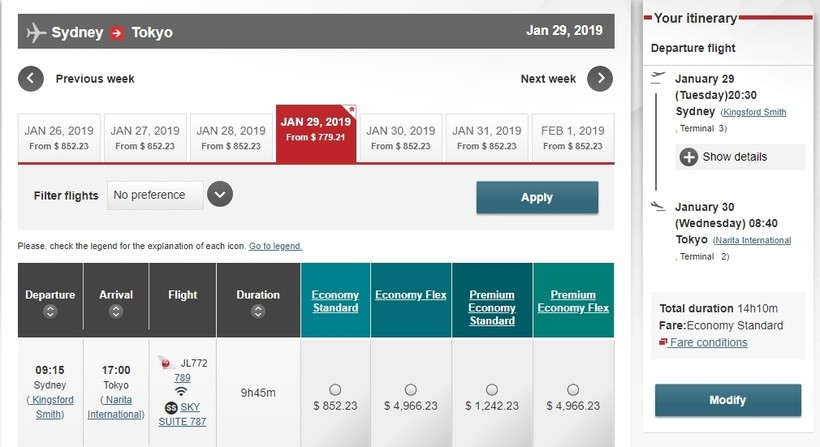Switch to the JAN 27, 2019 date tab

pos(144,138)
